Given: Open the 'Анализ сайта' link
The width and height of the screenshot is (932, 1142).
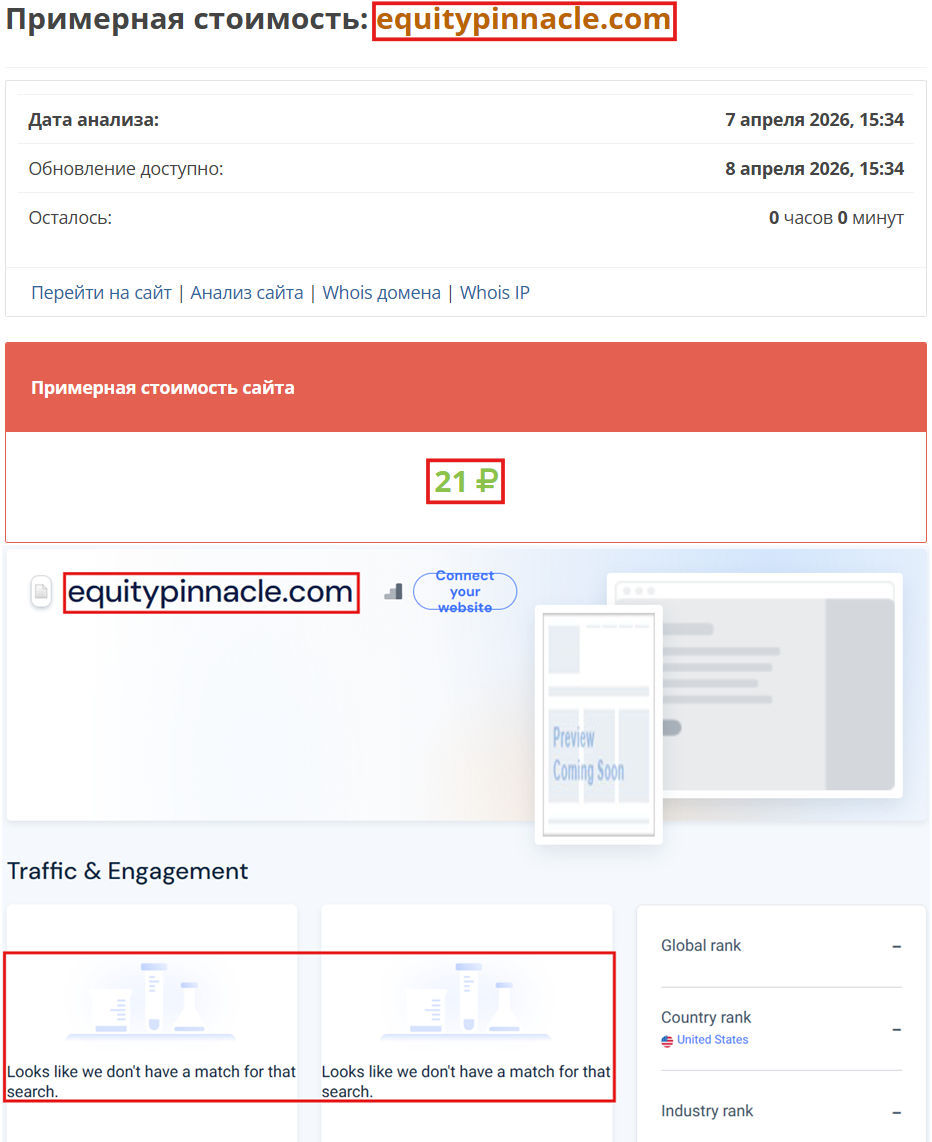Looking at the screenshot, I should click(x=246, y=292).
